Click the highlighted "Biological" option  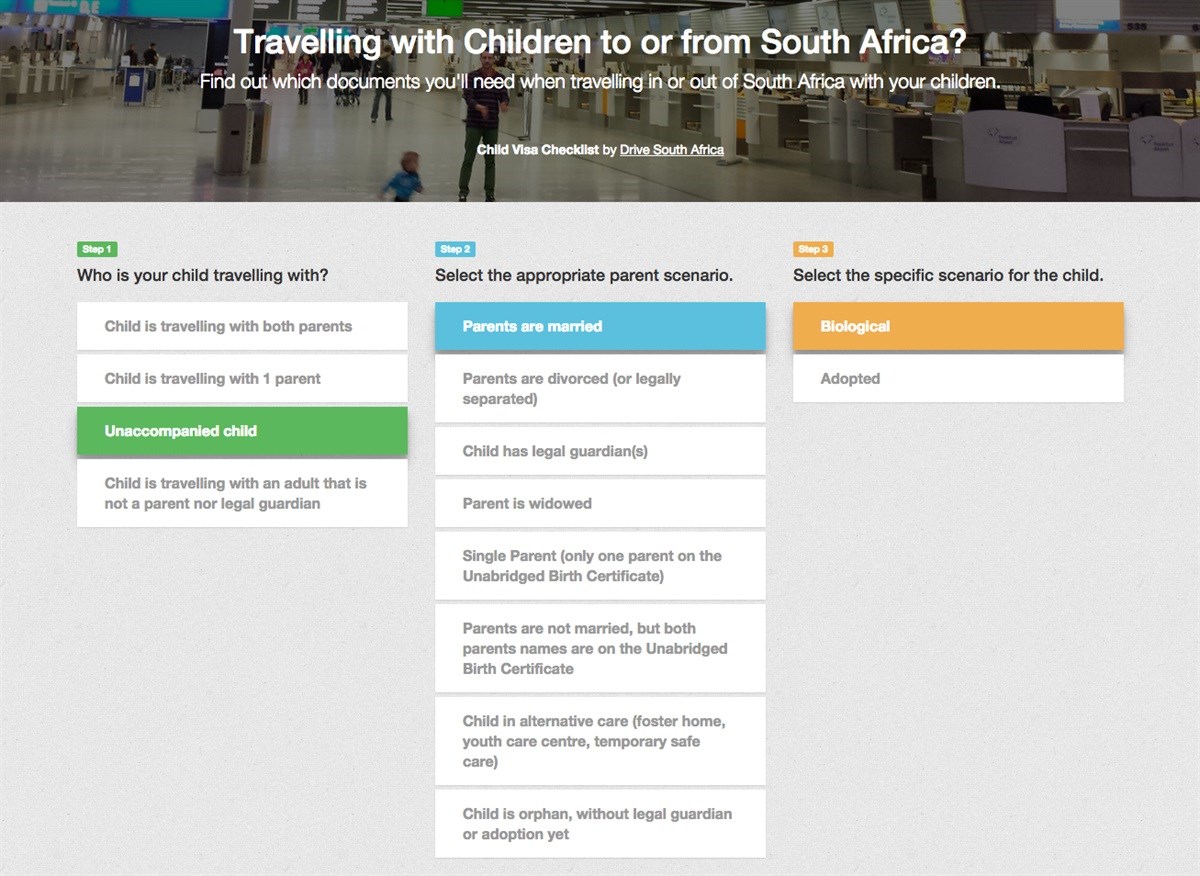[x=957, y=326]
